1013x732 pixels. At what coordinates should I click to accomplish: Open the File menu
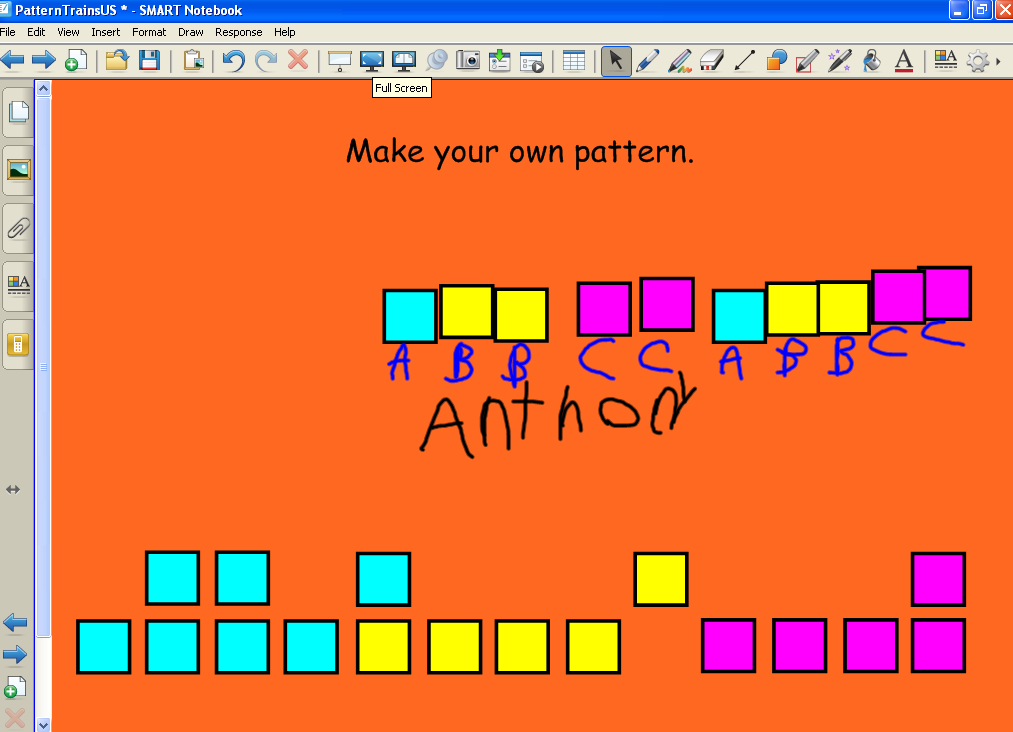[8, 32]
